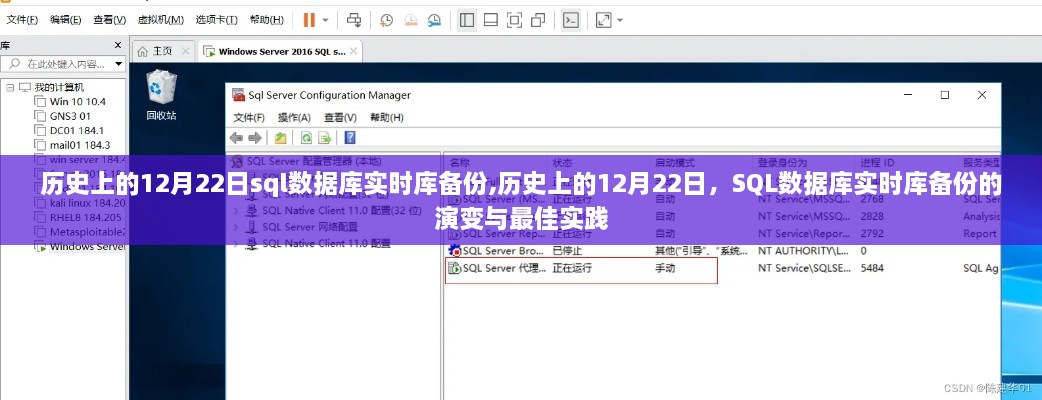Select the Win 10 10.4 virtual machine

point(77,102)
